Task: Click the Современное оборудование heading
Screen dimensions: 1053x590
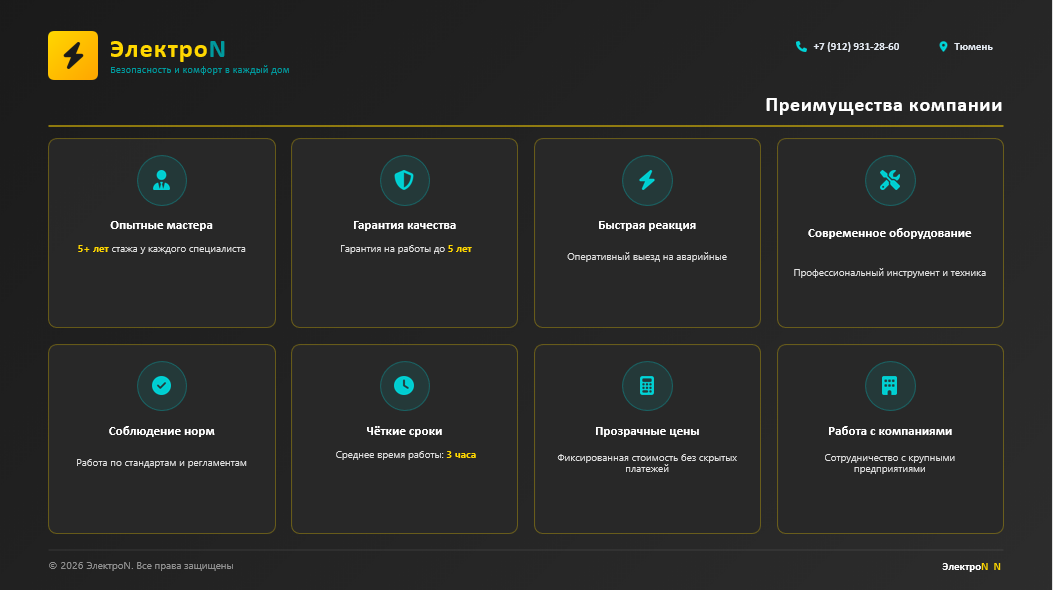Action: pos(889,233)
